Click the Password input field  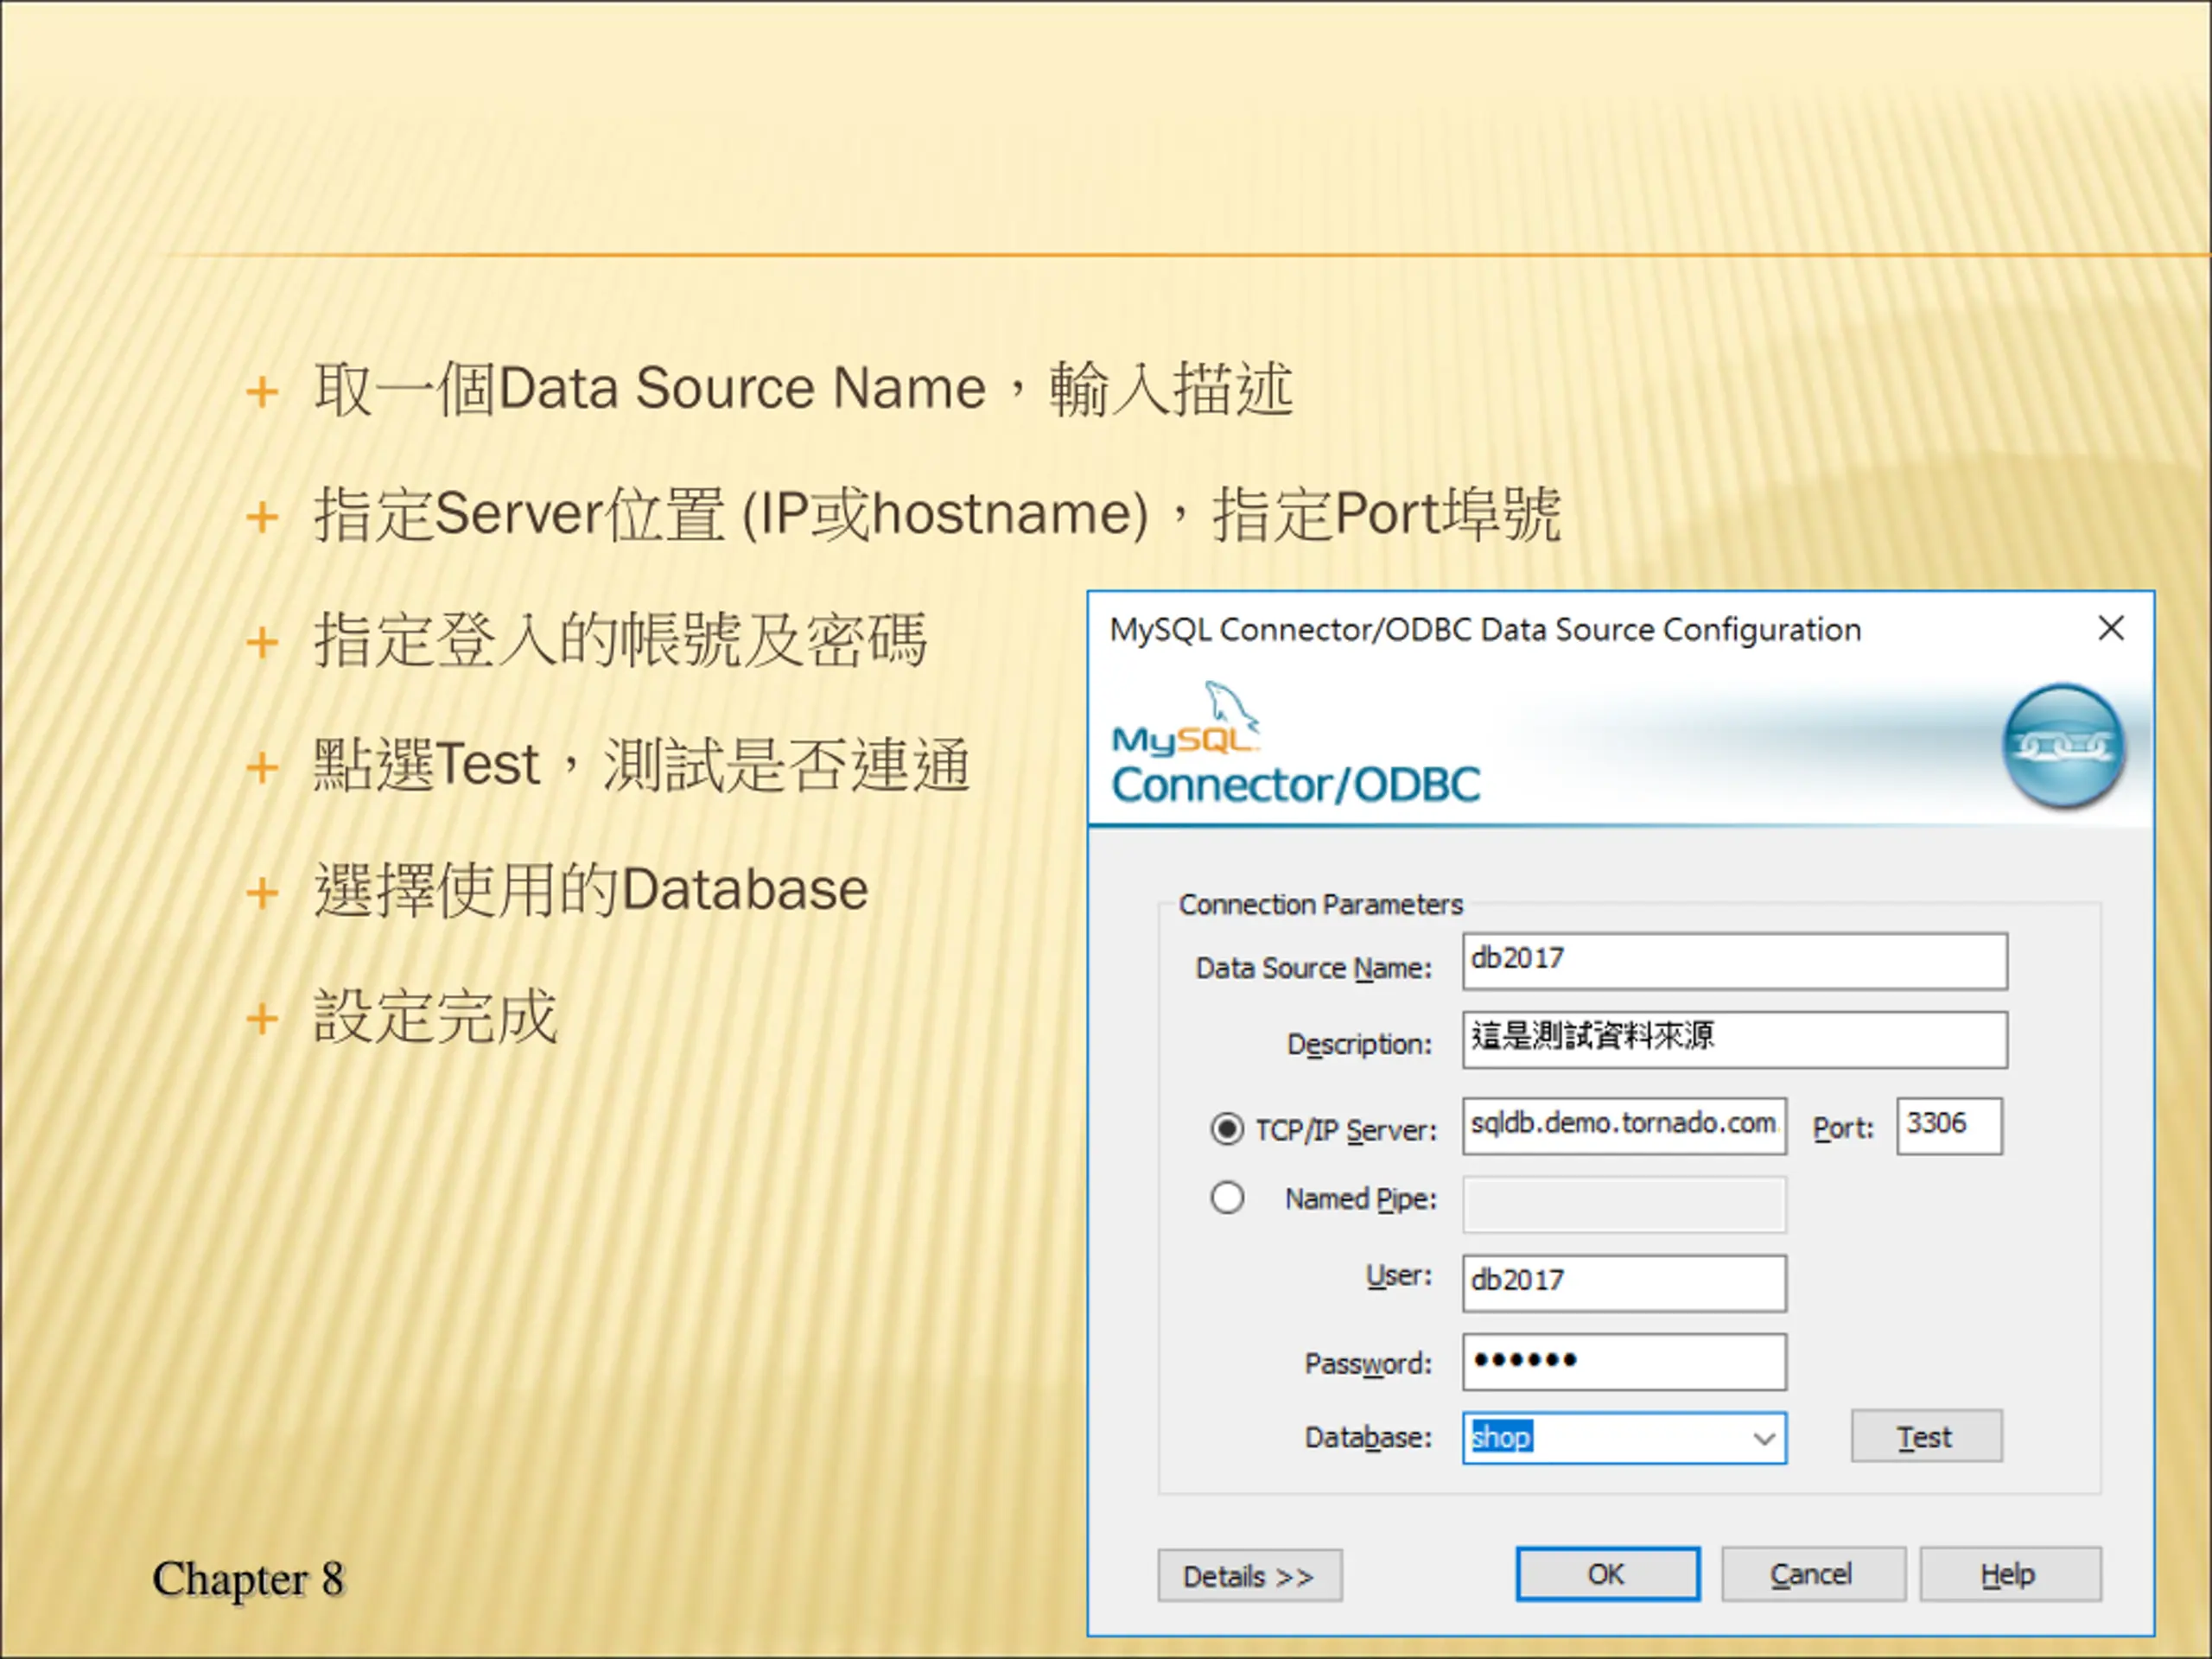[1624, 1361]
